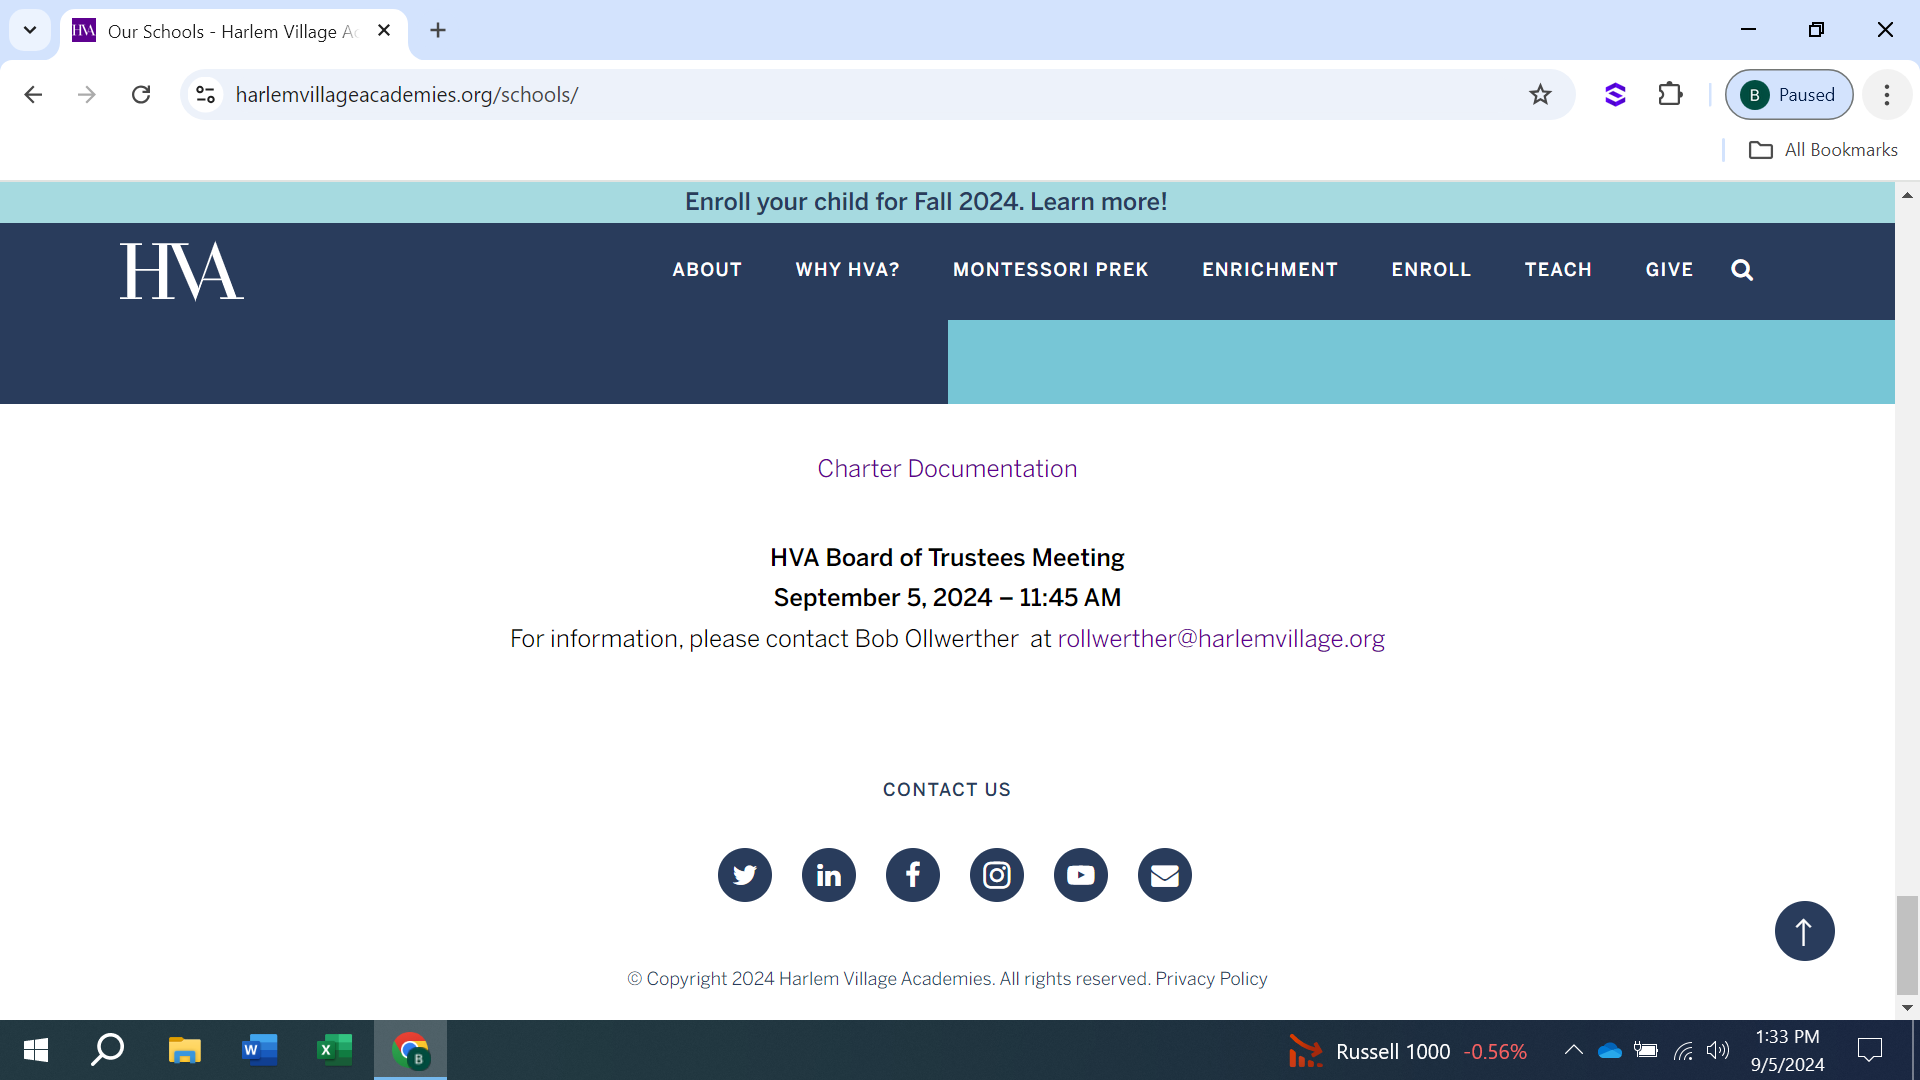Screen dimensions: 1920x1080
Task: Click the battery tray icon
Action: (x=1646, y=1050)
